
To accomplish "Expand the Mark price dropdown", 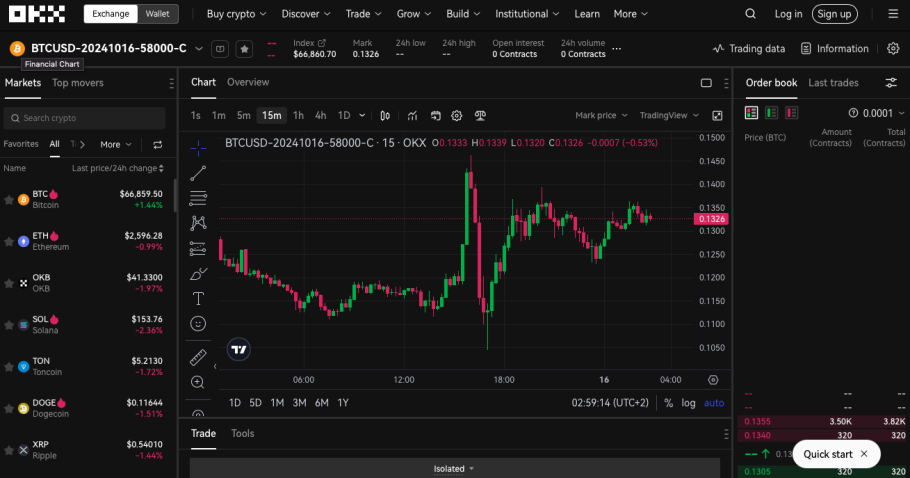I will pos(601,115).
